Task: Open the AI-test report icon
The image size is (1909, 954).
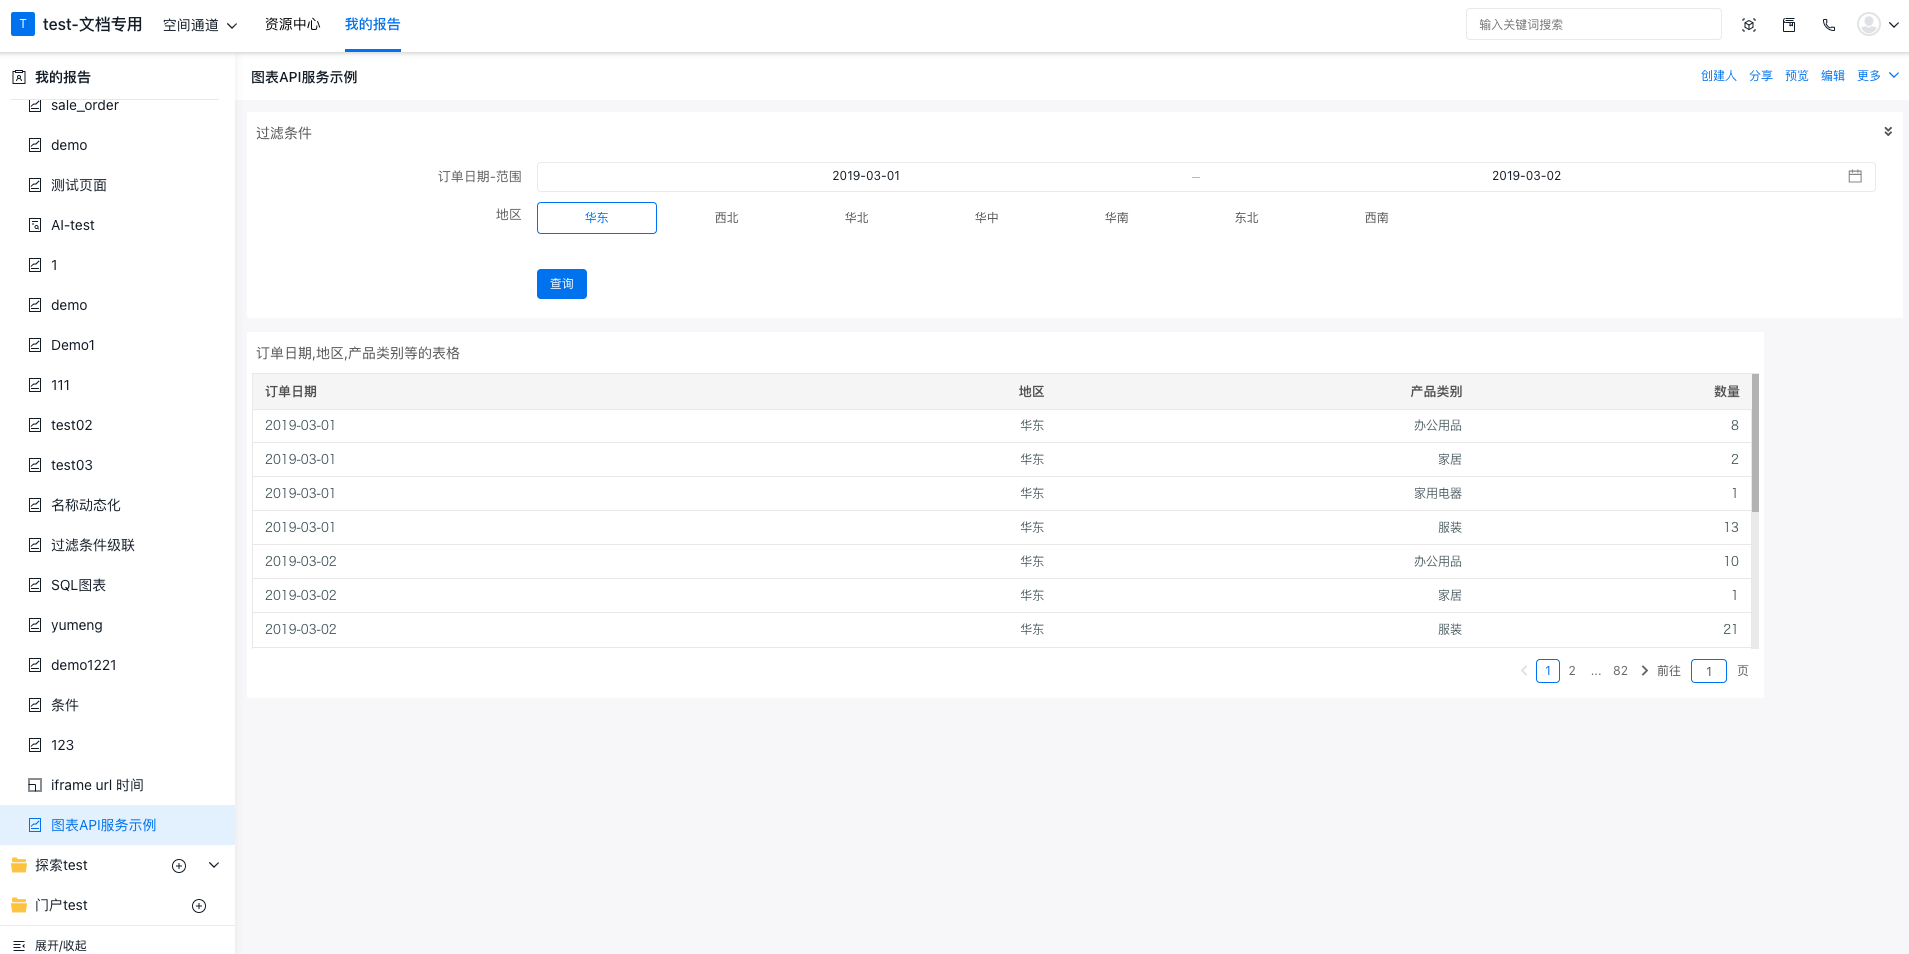Action: click(35, 225)
